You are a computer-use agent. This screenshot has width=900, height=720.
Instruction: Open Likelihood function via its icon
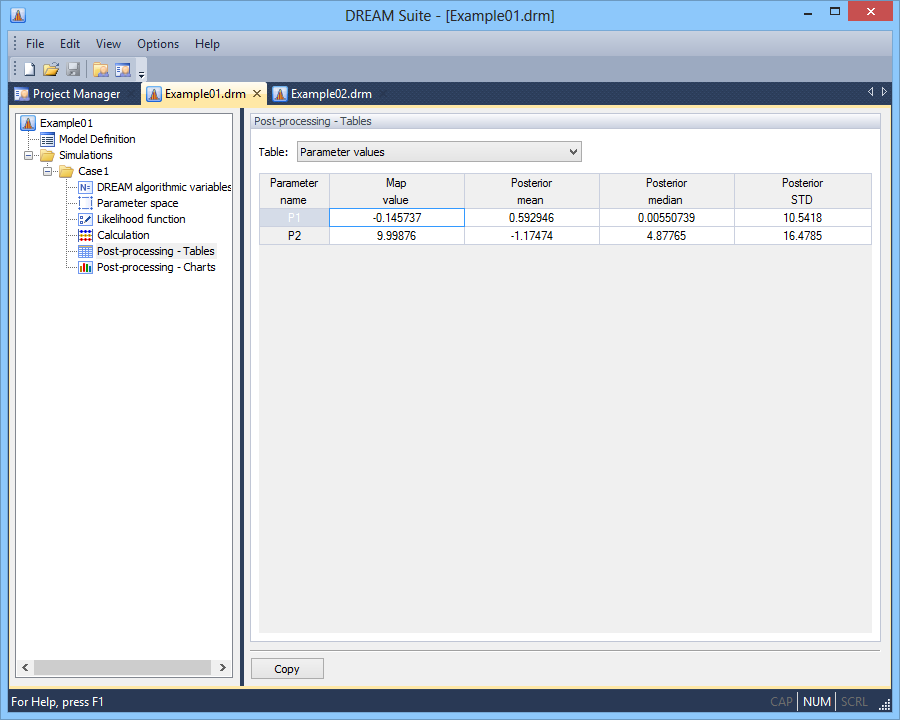(x=85, y=219)
